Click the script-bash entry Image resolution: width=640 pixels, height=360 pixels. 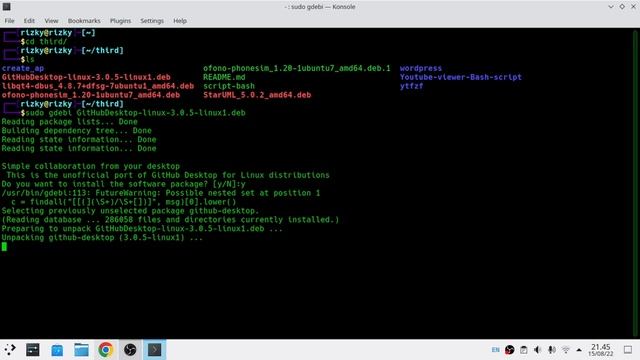coord(229,86)
